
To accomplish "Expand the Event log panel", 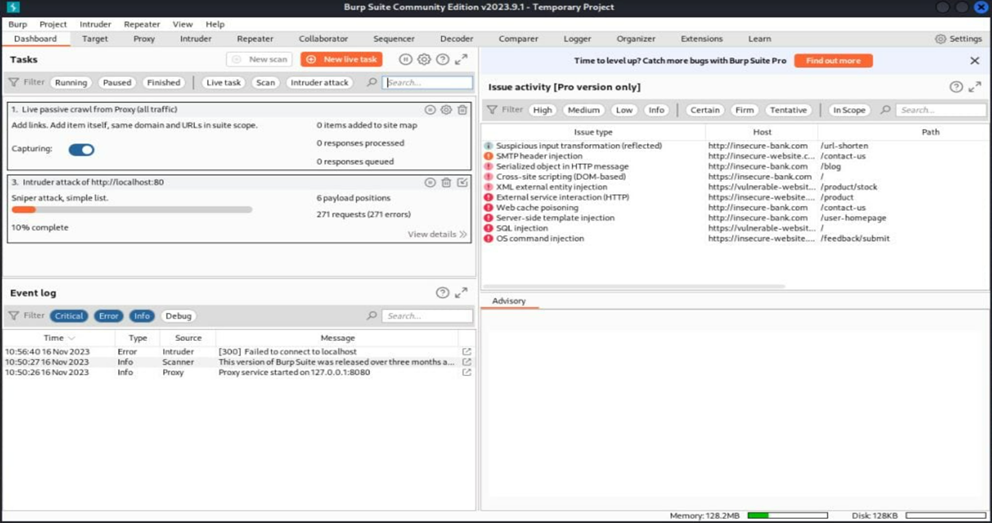I will point(461,293).
